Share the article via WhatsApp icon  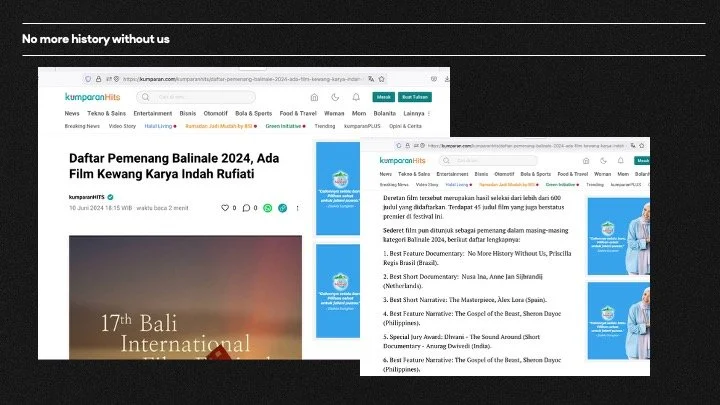pyautogui.click(x=268, y=208)
